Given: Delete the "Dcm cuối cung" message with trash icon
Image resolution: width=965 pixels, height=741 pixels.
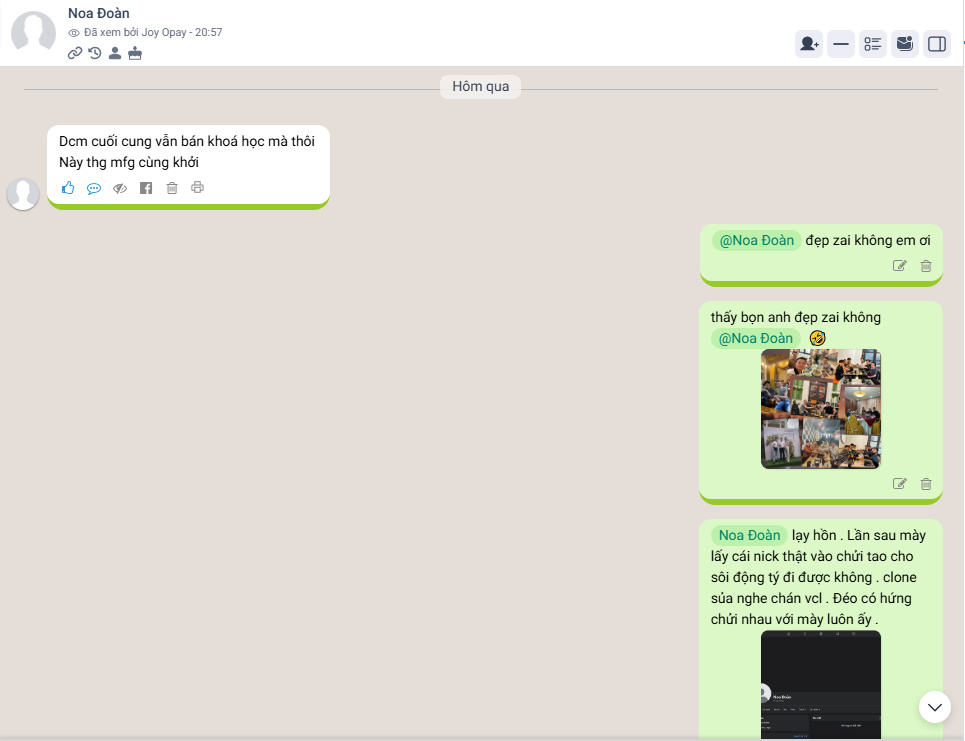Looking at the screenshot, I should (172, 188).
